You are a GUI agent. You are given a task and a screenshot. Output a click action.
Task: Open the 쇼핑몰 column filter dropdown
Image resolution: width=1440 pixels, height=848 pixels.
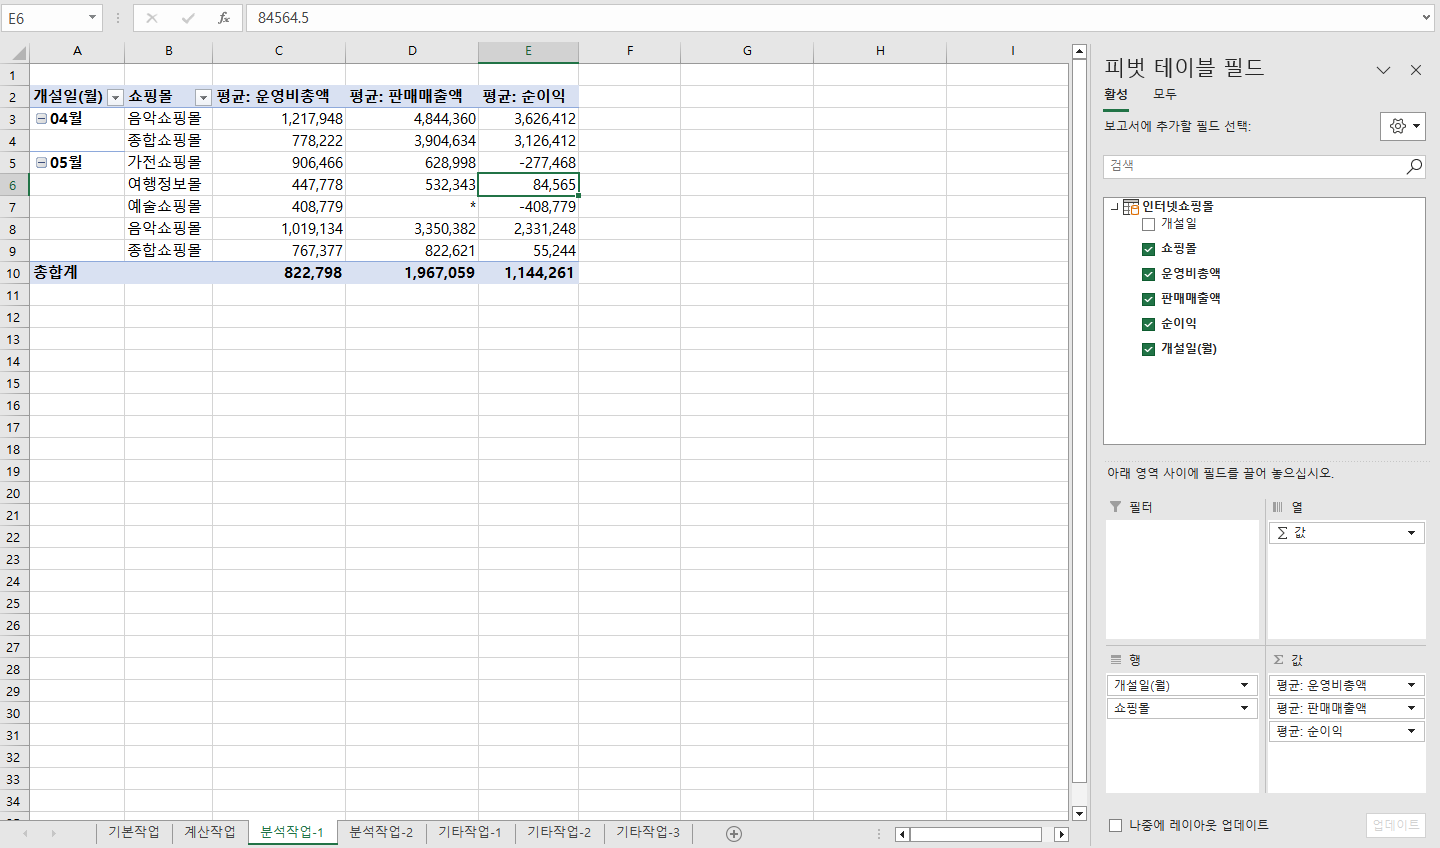click(x=203, y=97)
